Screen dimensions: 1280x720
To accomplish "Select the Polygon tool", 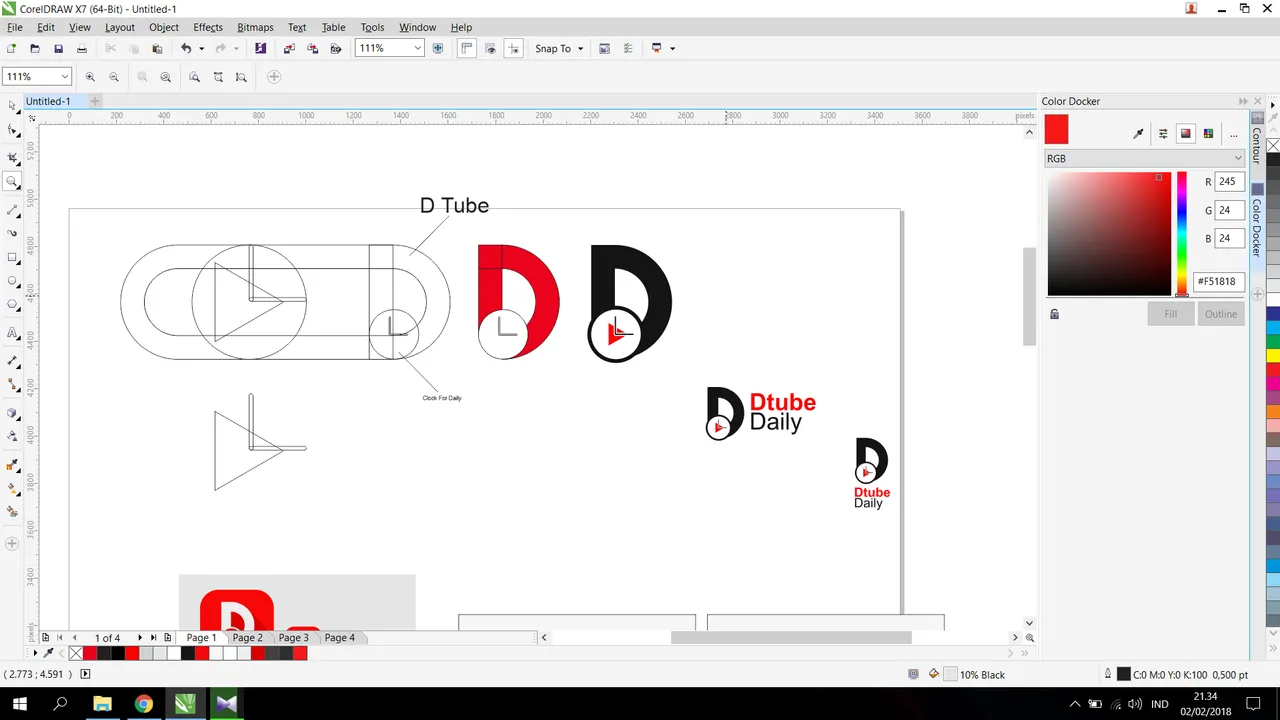I will (x=12, y=305).
